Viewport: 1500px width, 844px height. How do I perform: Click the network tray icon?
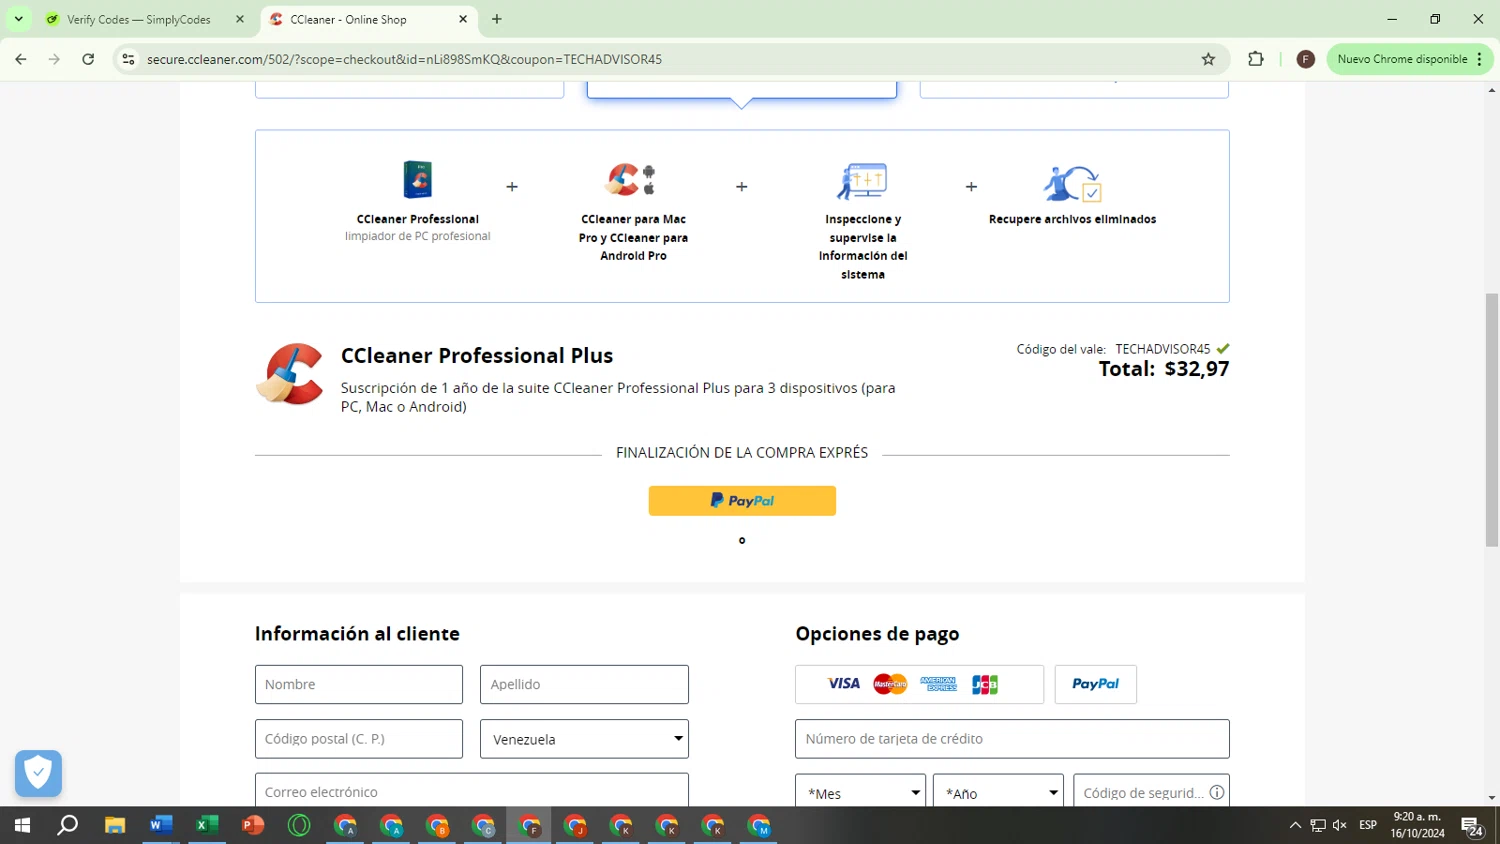point(1318,825)
